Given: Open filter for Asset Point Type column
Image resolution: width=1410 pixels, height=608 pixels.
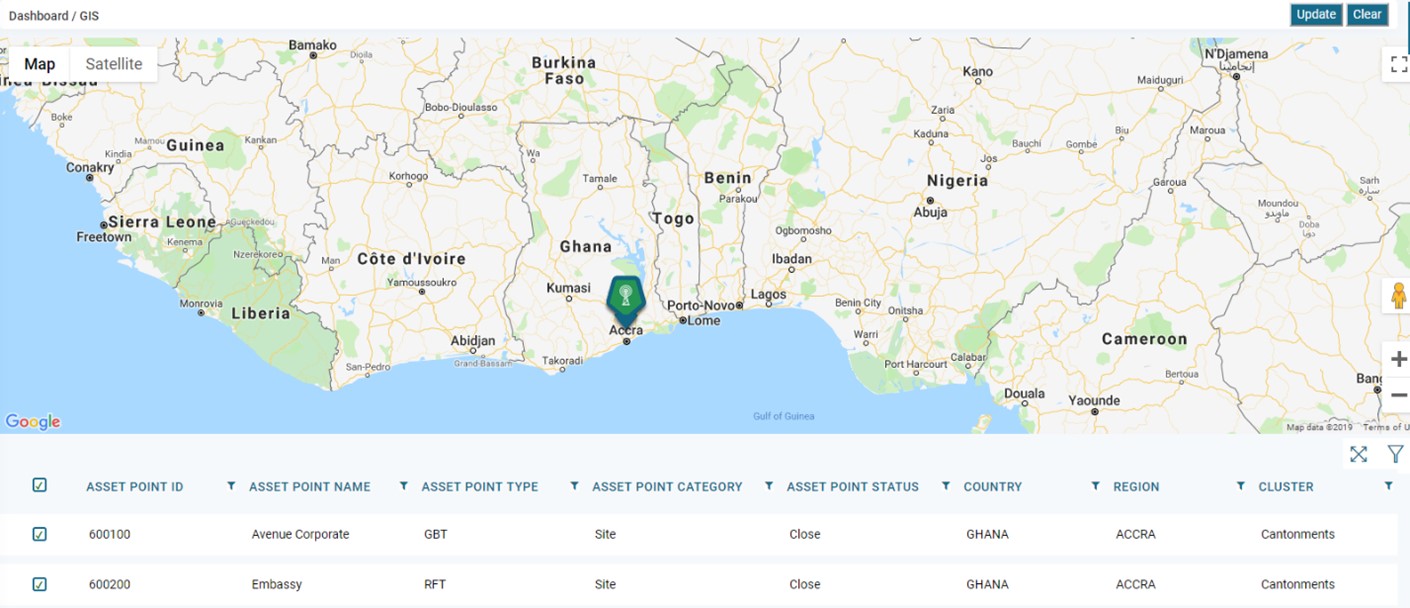Looking at the screenshot, I should pyautogui.click(x=574, y=486).
